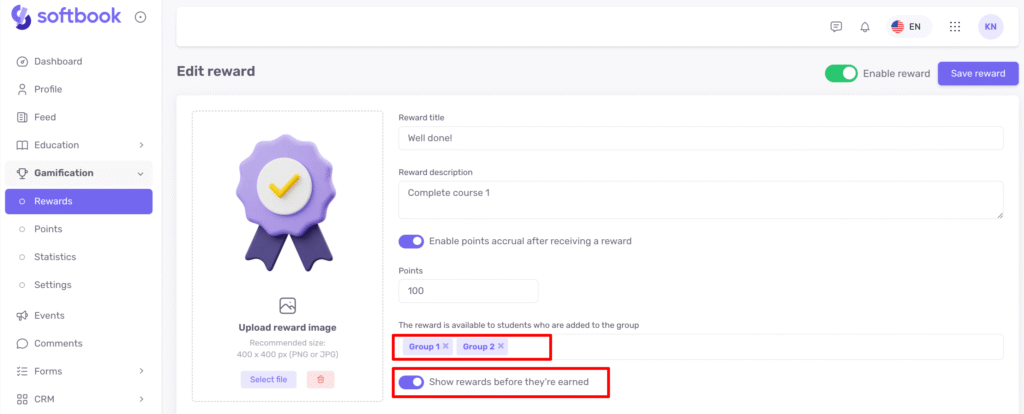
Task: Click Select file button
Action: pyautogui.click(x=268, y=379)
